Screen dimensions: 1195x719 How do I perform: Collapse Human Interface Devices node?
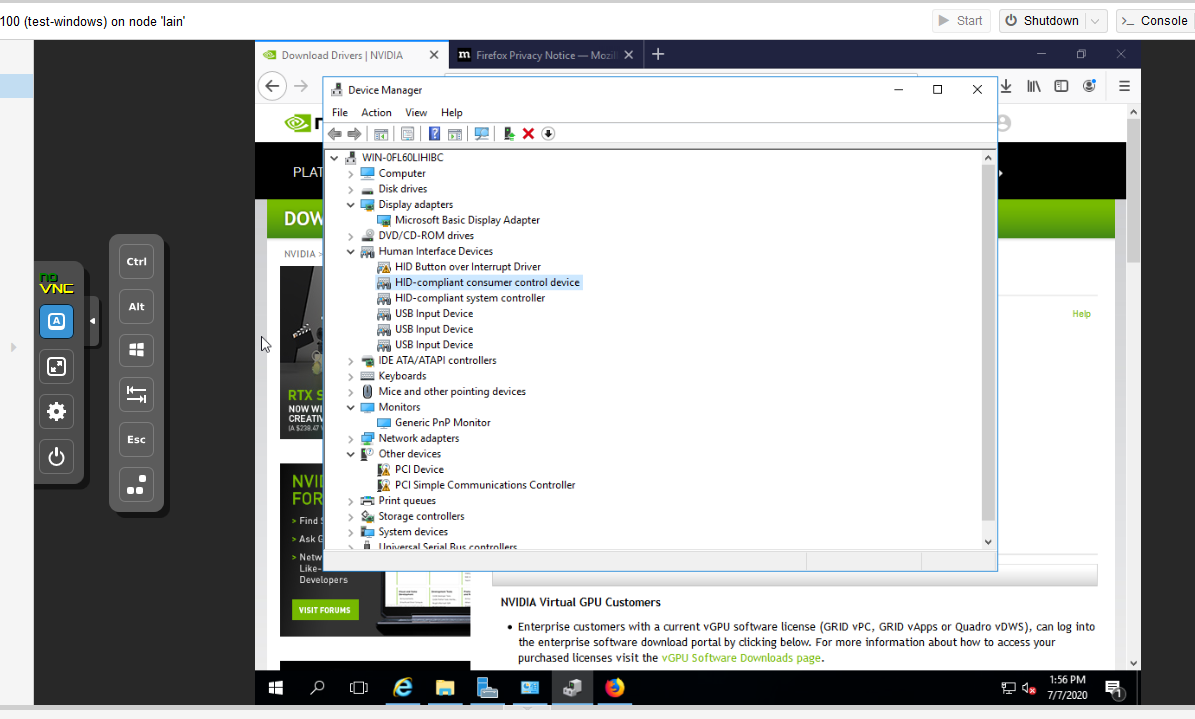coord(351,252)
